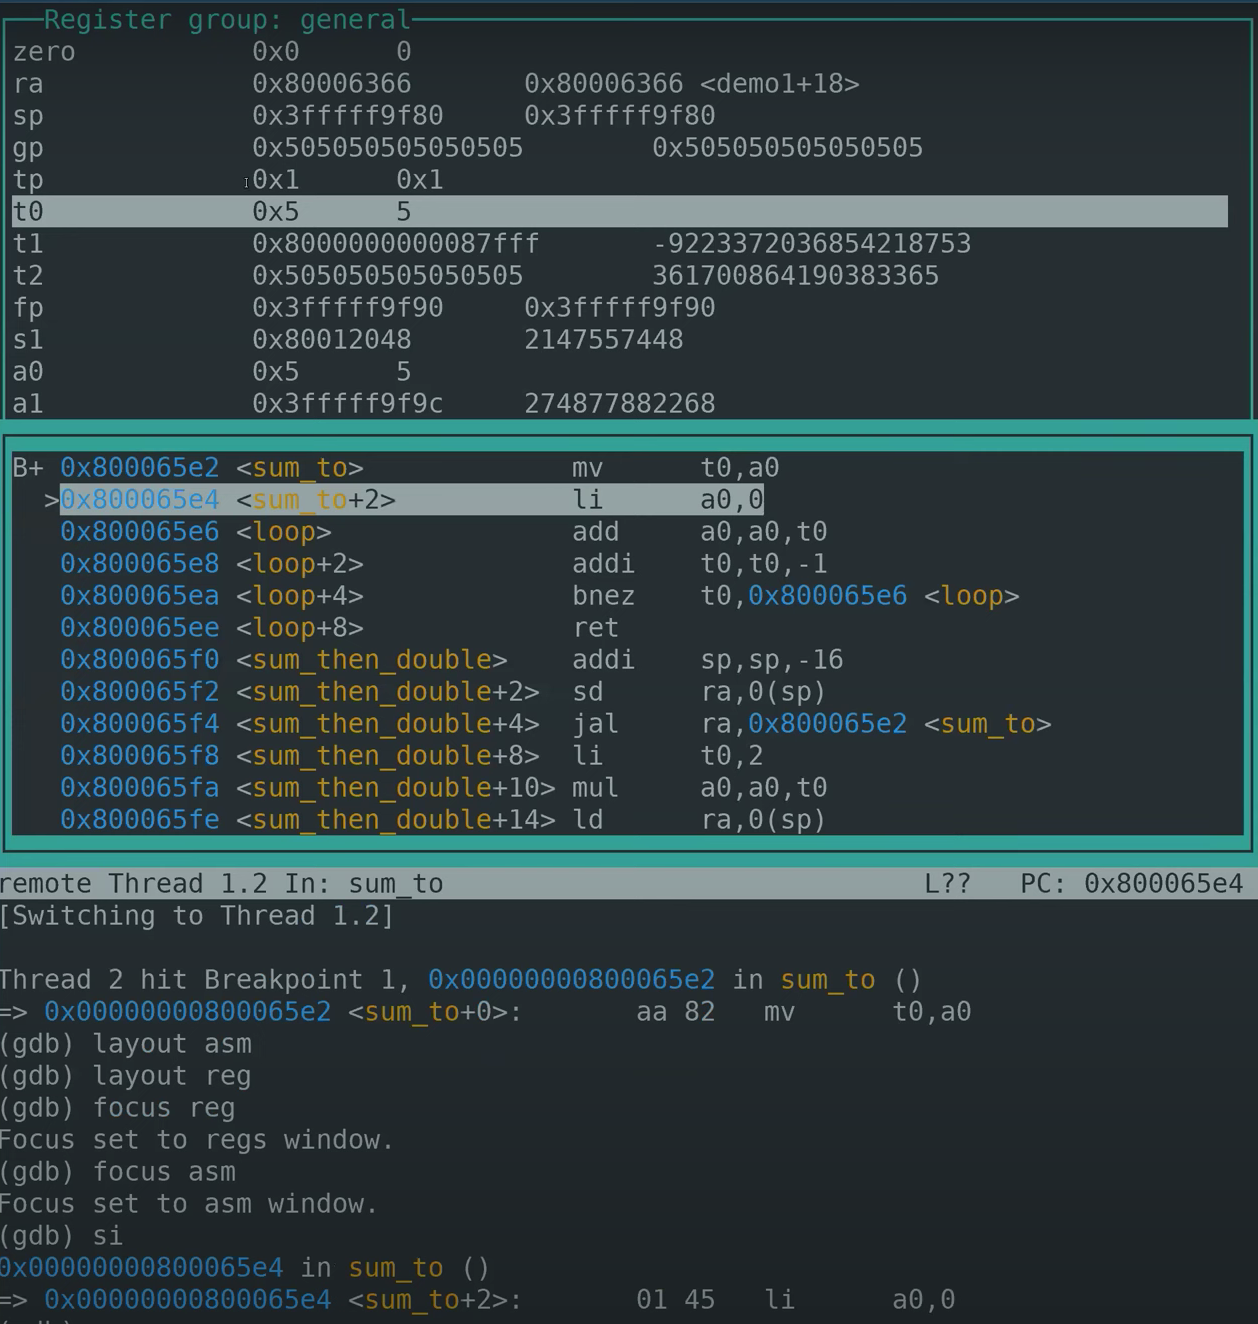Click the focus reg command line
This screenshot has width=1258, height=1324.
click(117, 1108)
